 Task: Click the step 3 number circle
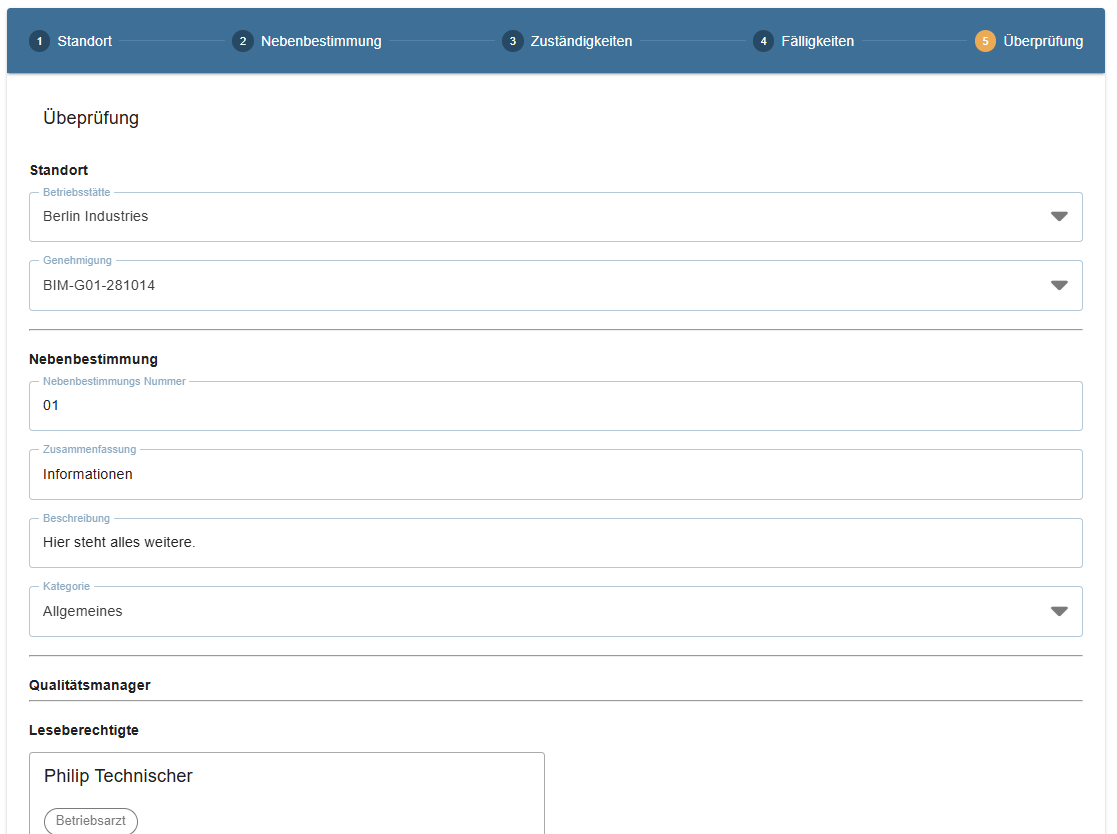pos(513,41)
